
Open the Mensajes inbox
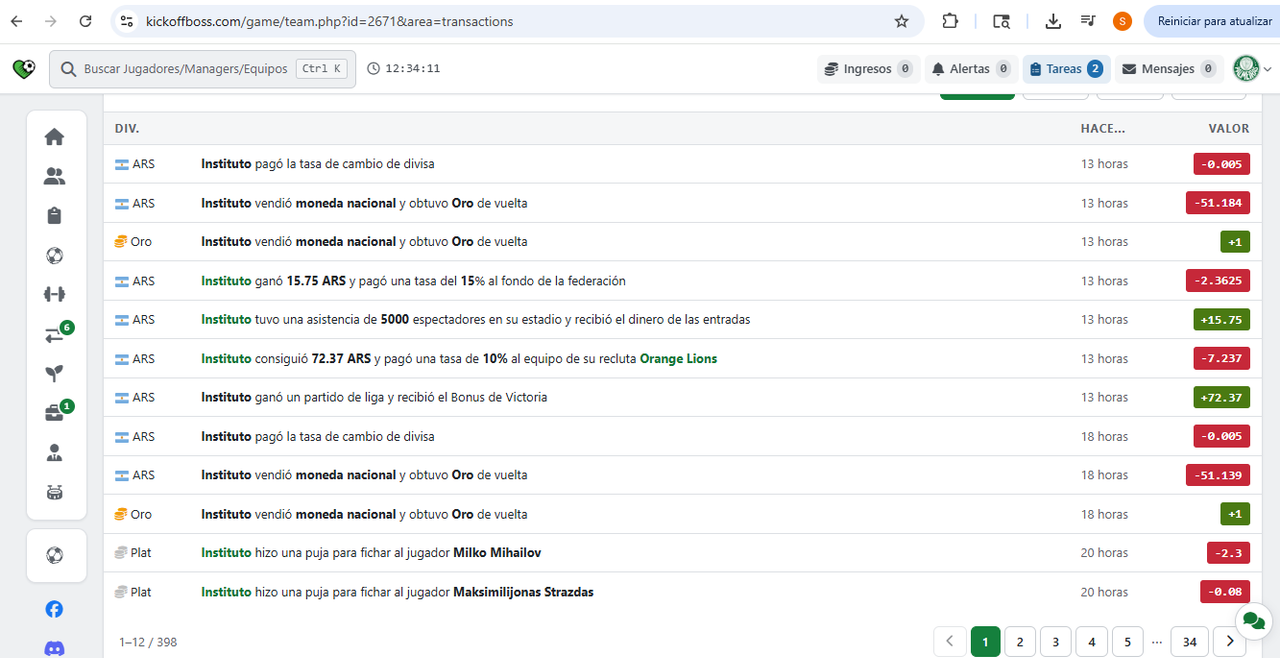pos(1169,69)
